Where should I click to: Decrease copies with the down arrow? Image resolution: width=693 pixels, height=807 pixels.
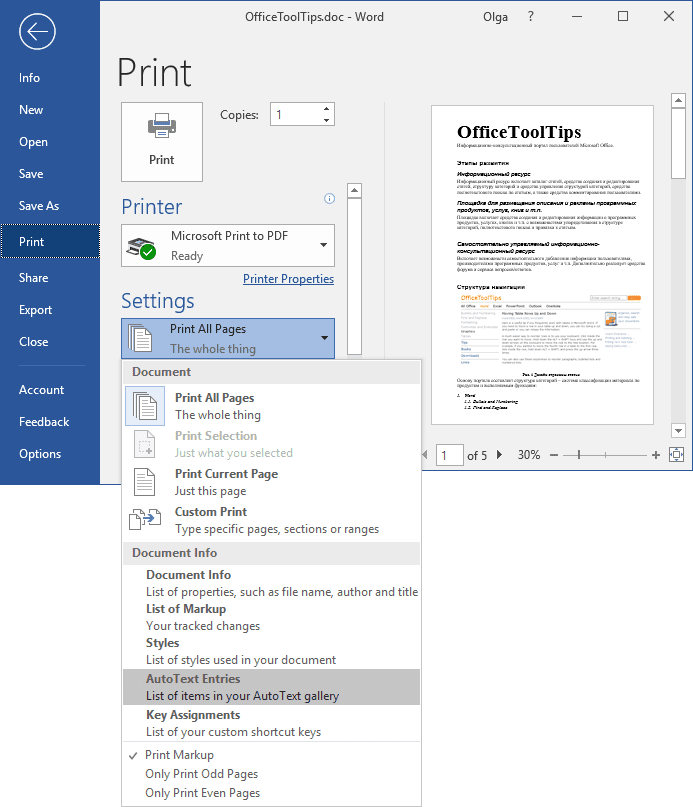[326, 120]
